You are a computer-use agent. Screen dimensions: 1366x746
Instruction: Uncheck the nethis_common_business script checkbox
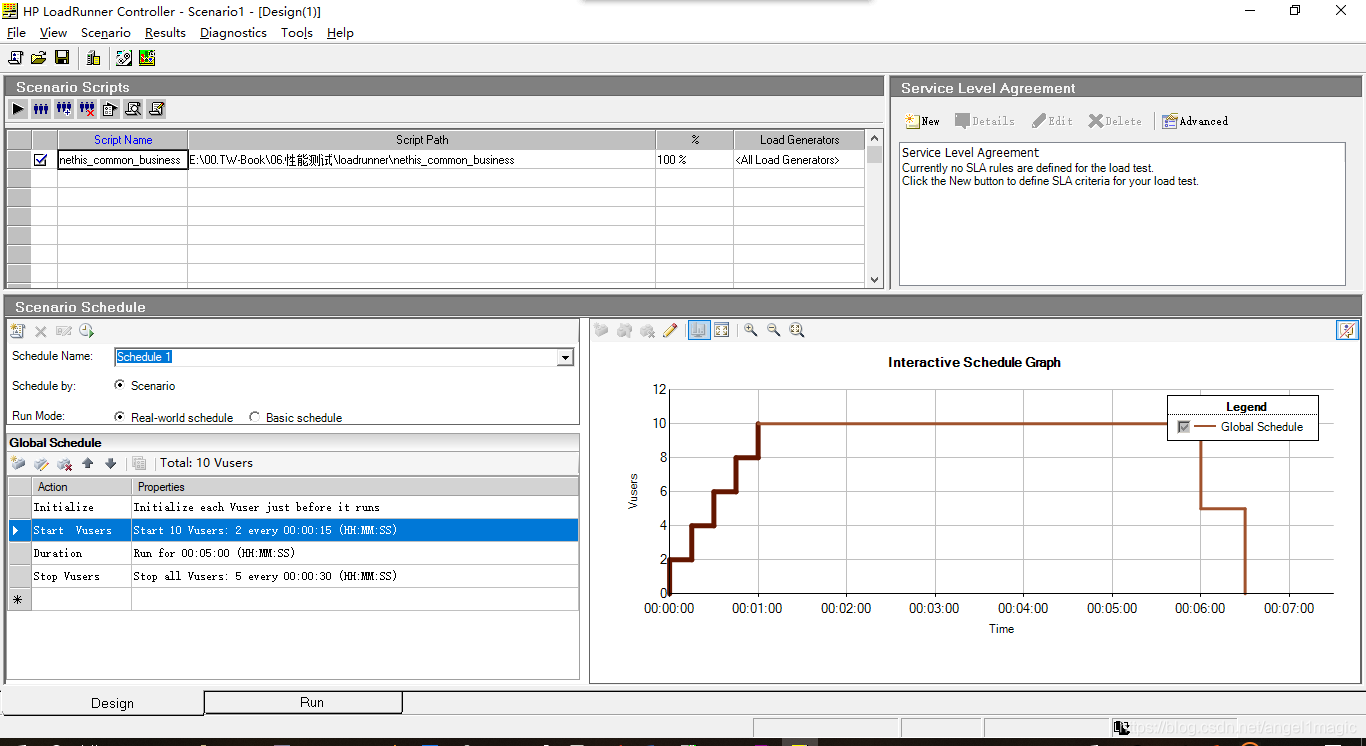pyautogui.click(x=41, y=159)
